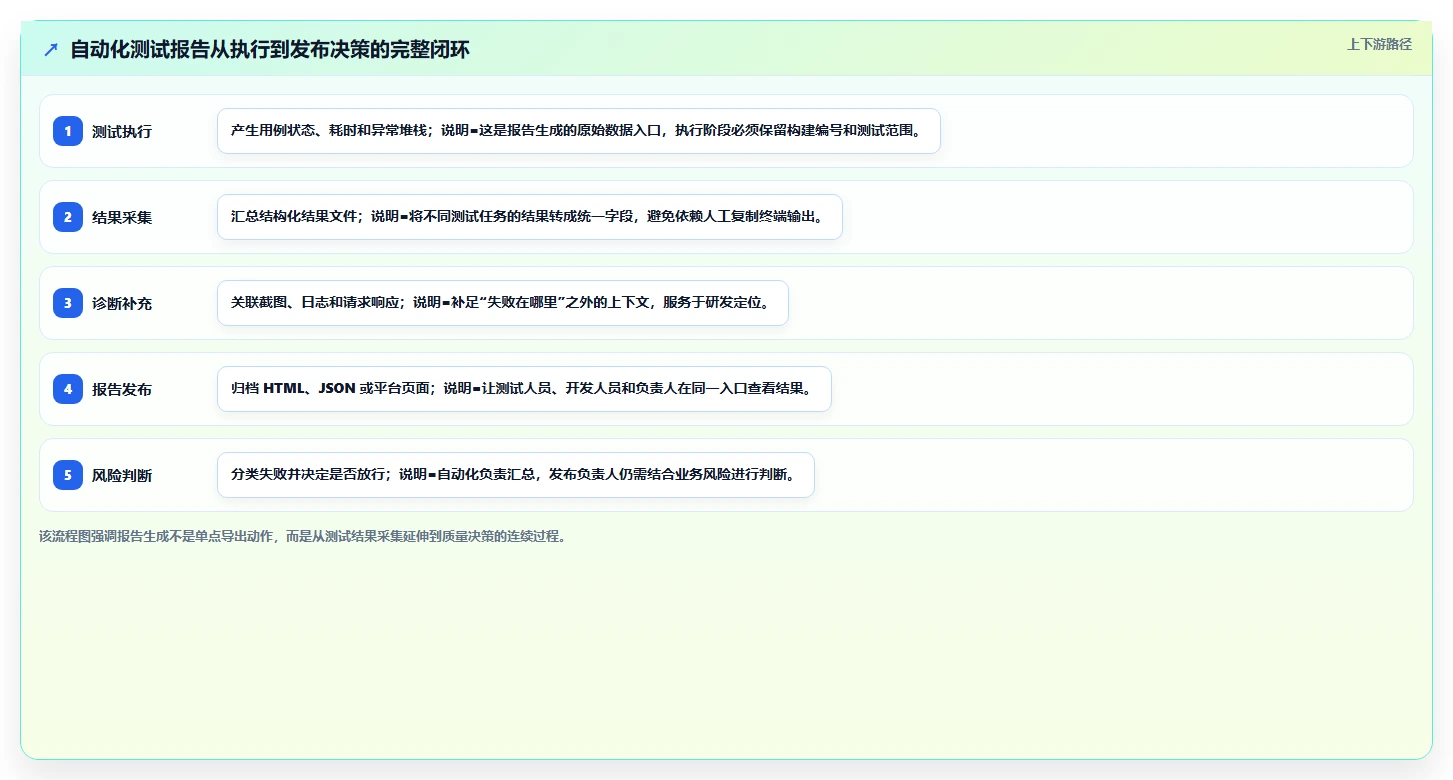Select the title 自动化测试报告从执行到发布决策的完整闭环
1453x780 pixels.
(270, 49)
